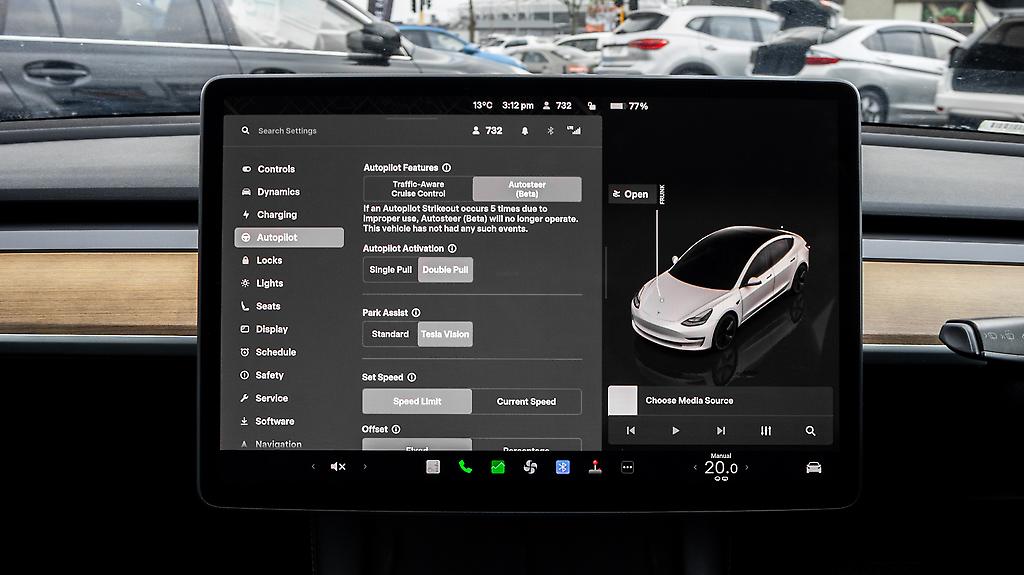Image resolution: width=1024 pixels, height=575 pixels.
Task: Choose Double Pull activation
Action: 445,270
